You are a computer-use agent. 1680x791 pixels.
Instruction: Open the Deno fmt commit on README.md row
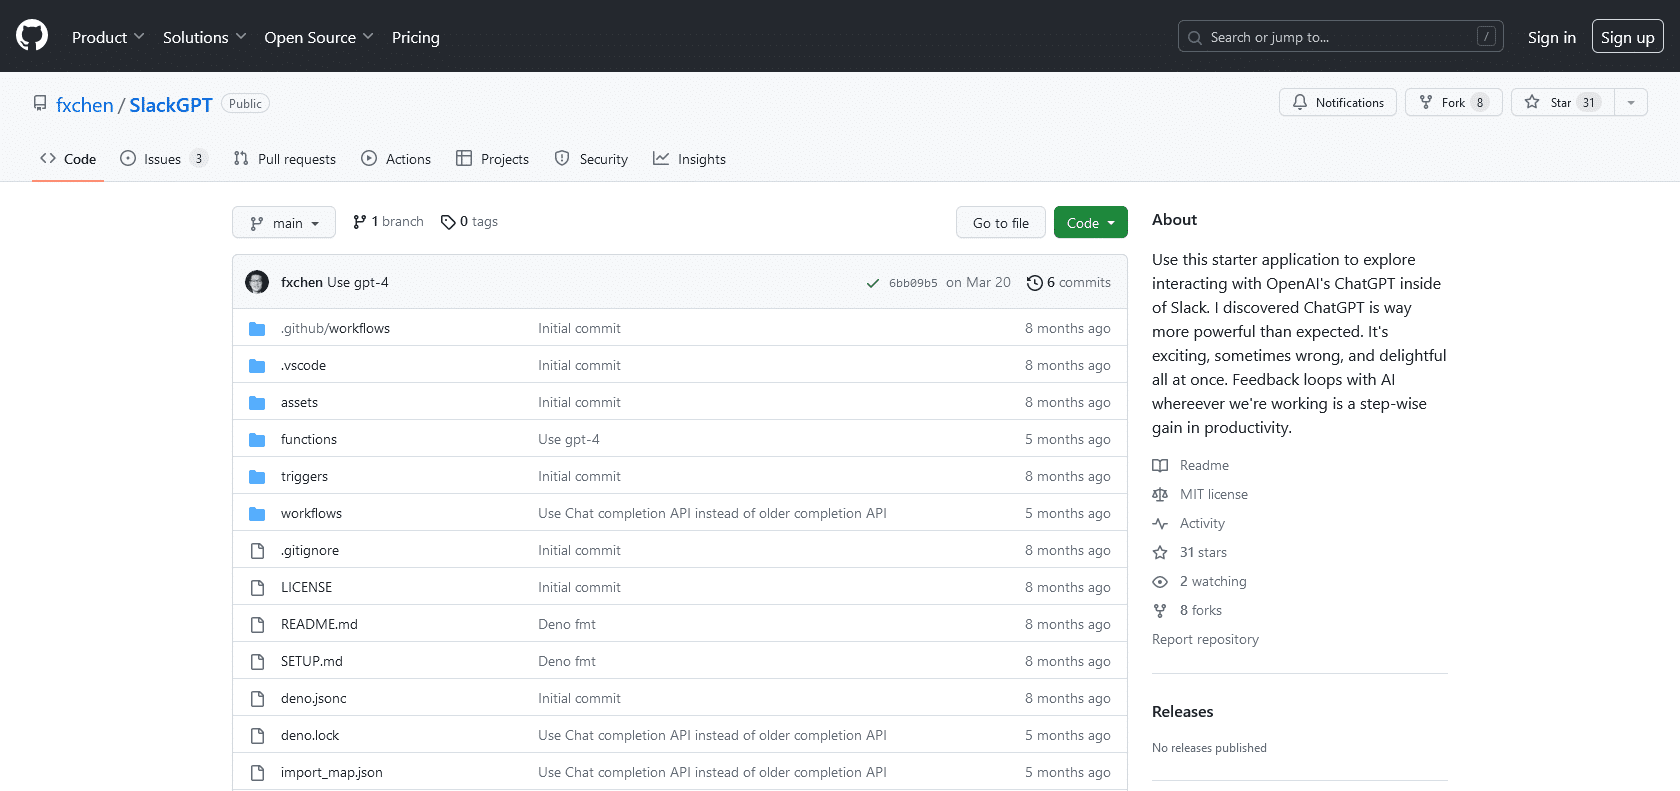tap(567, 624)
